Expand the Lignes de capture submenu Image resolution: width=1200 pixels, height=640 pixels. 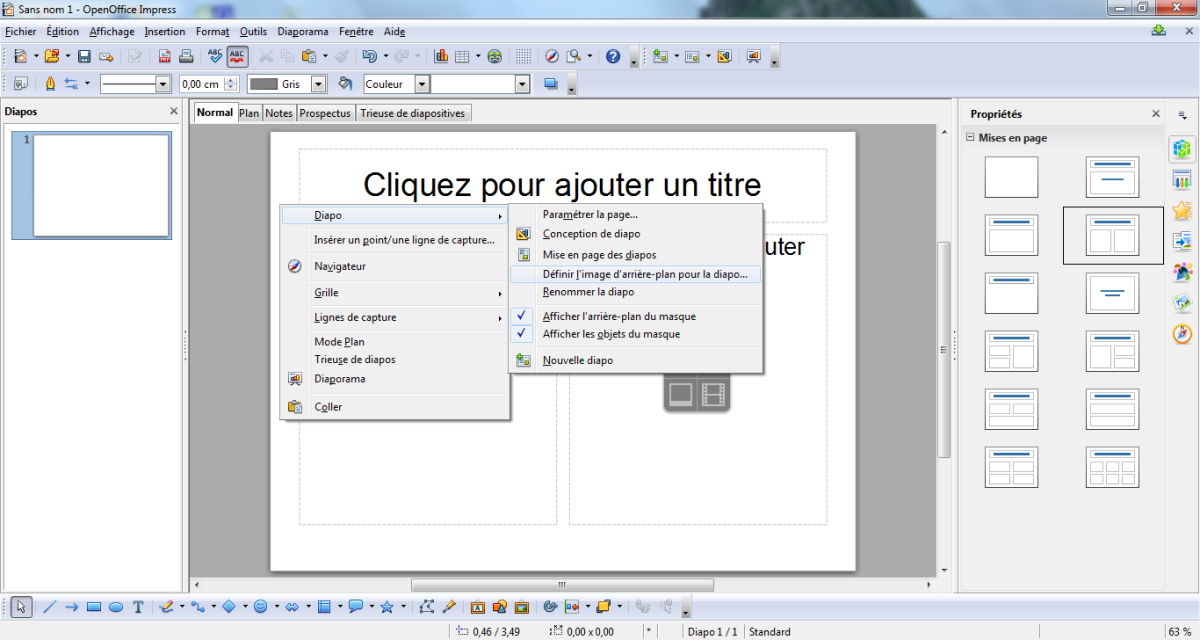[395, 318]
